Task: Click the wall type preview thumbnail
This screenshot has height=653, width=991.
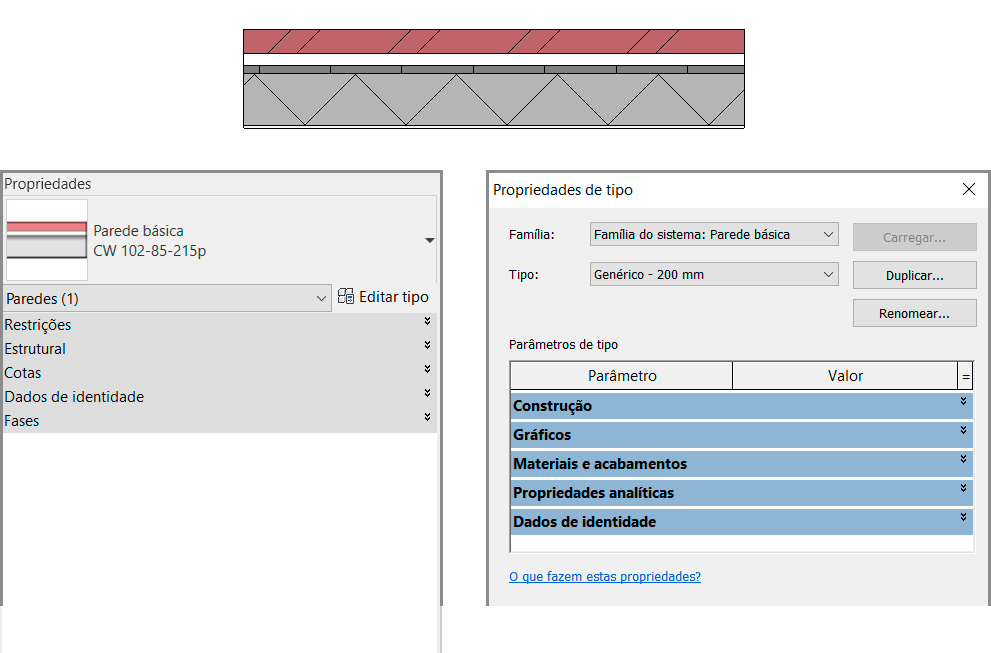Action: pyautogui.click(x=46, y=239)
